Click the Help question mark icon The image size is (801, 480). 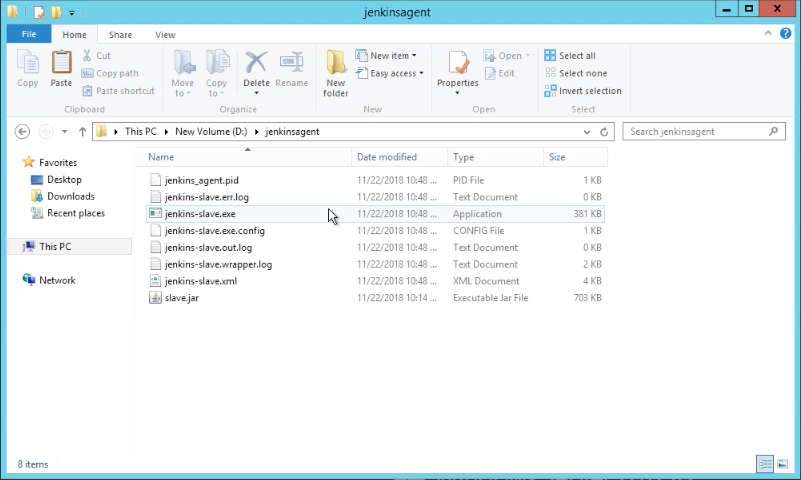coord(785,34)
